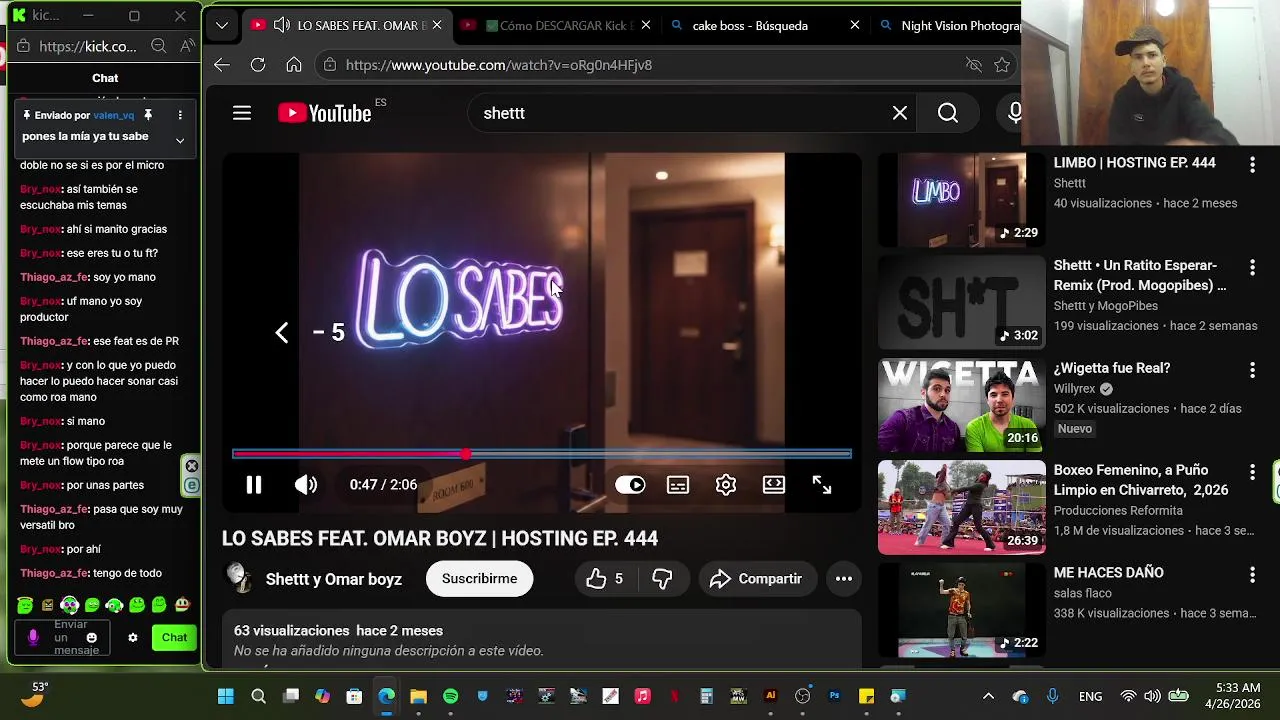Viewport: 1280px width, 720px height.
Task: Open the Boxeo Femenino video thumbnail
Action: (961, 507)
